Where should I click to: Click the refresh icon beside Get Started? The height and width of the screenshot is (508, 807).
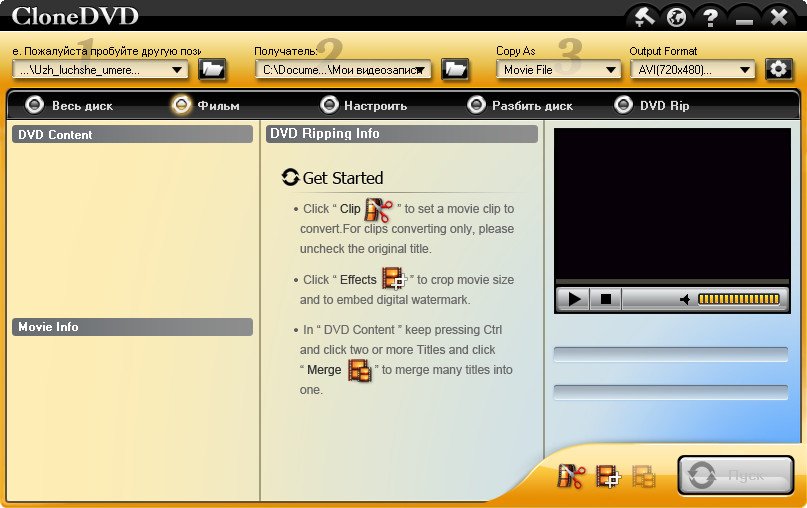[x=290, y=177]
